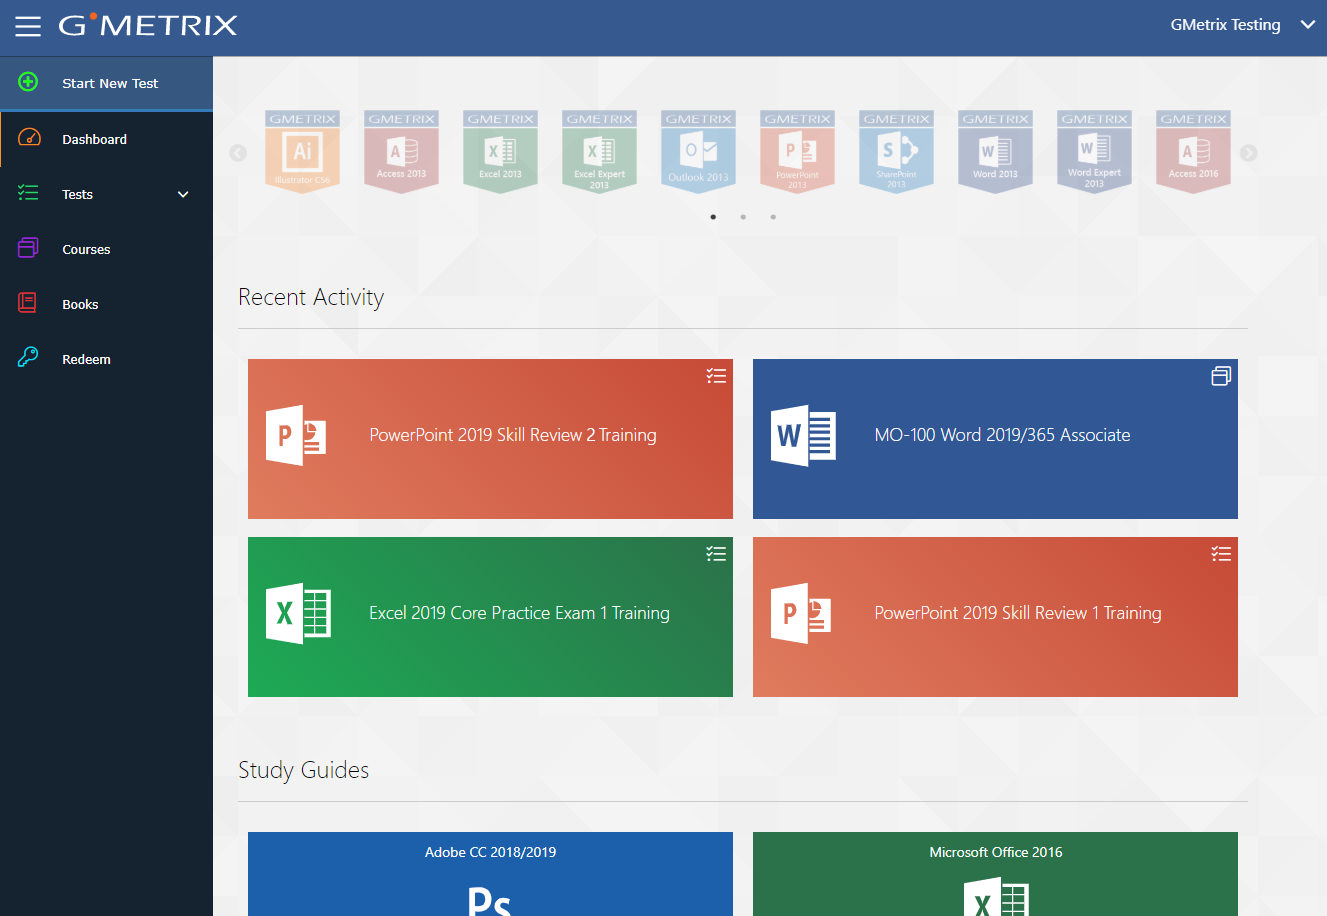The image size is (1327, 916).
Task: Click the Redeem key icon
Action: coord(28,358)
